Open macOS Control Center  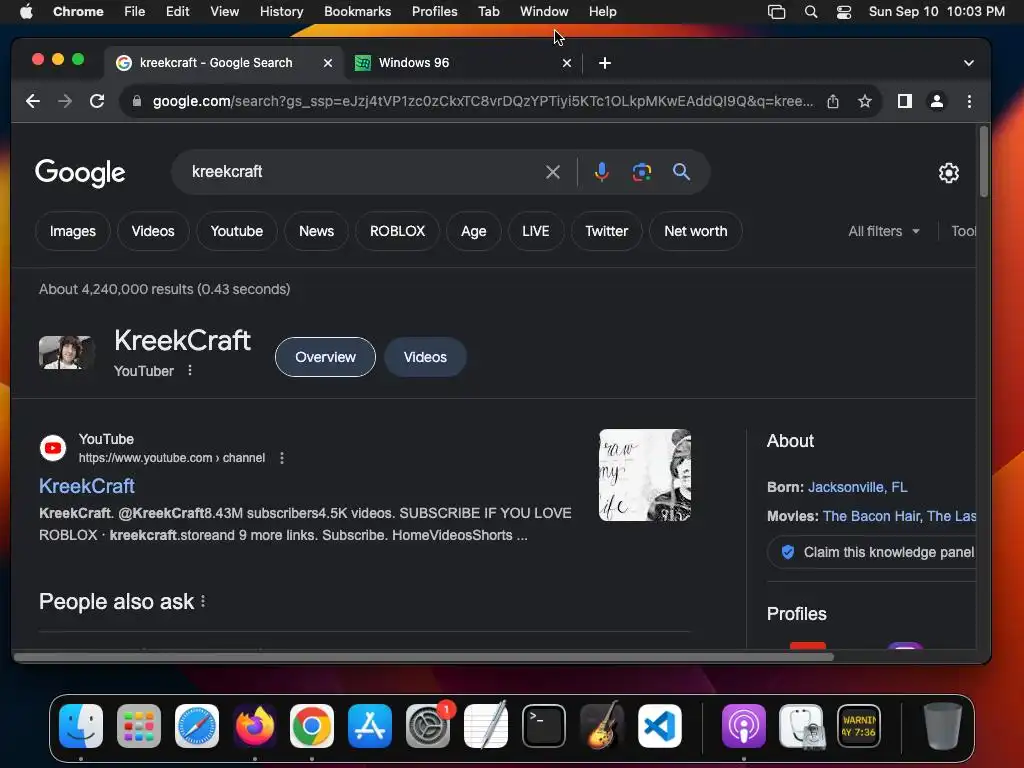844,12
